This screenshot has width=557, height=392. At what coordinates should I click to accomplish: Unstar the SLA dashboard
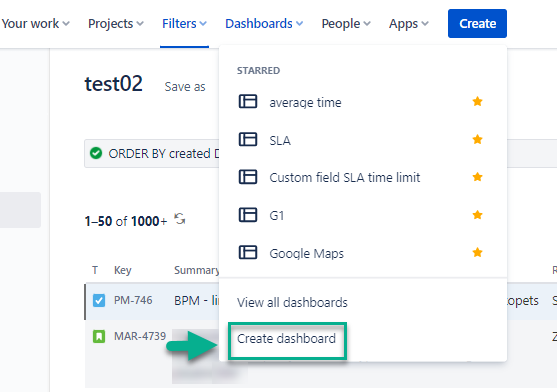pyautogui.click(x=477, y=139)
